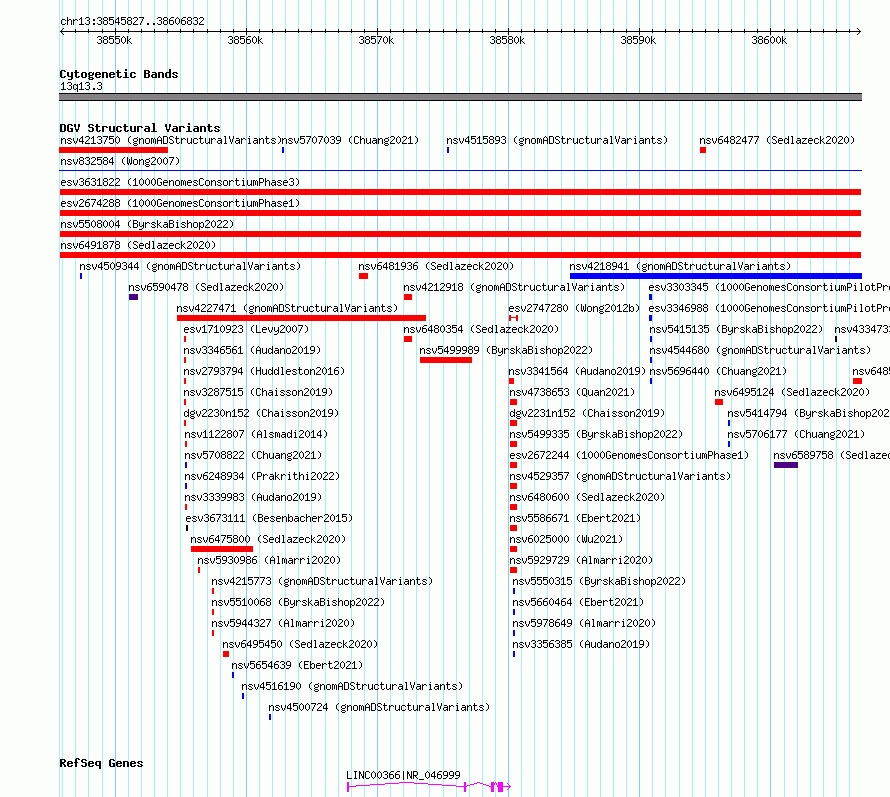The image size is (890, 797).
Task: Open nsv4738653 (Quan2021) variant
Action: pos(572,392)
